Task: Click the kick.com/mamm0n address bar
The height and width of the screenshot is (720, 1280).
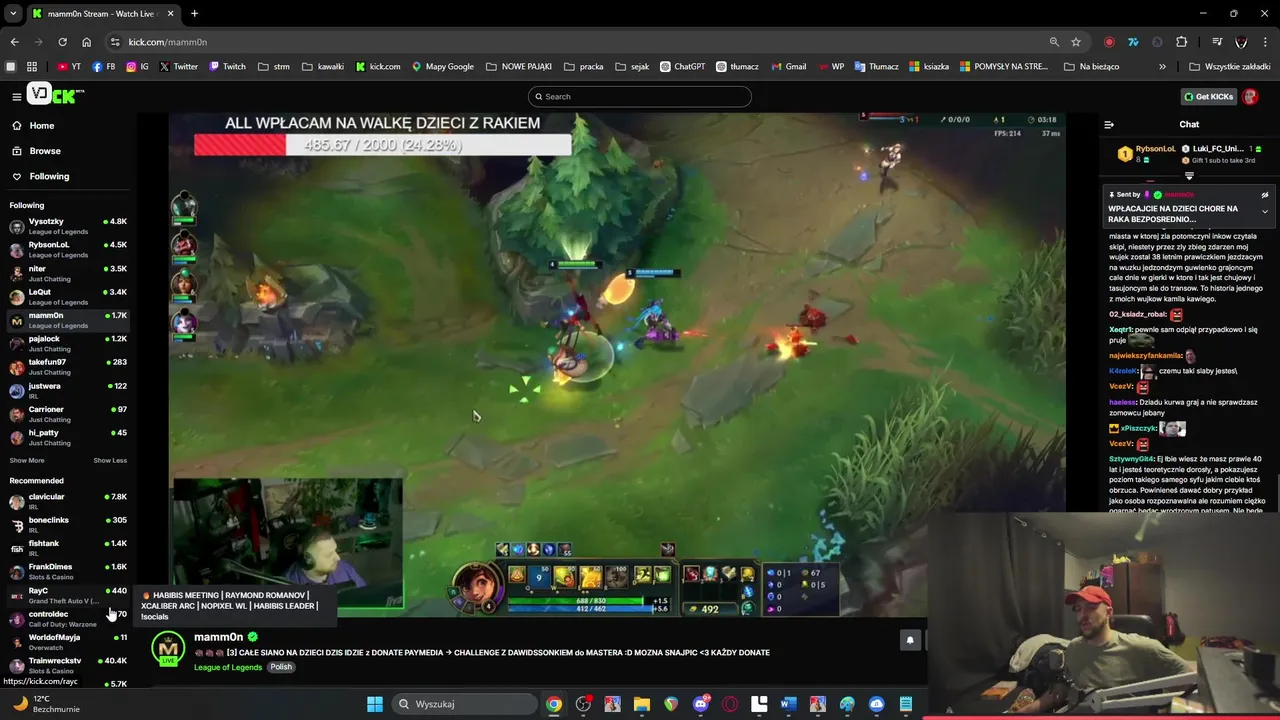Action: click(580, 42)
